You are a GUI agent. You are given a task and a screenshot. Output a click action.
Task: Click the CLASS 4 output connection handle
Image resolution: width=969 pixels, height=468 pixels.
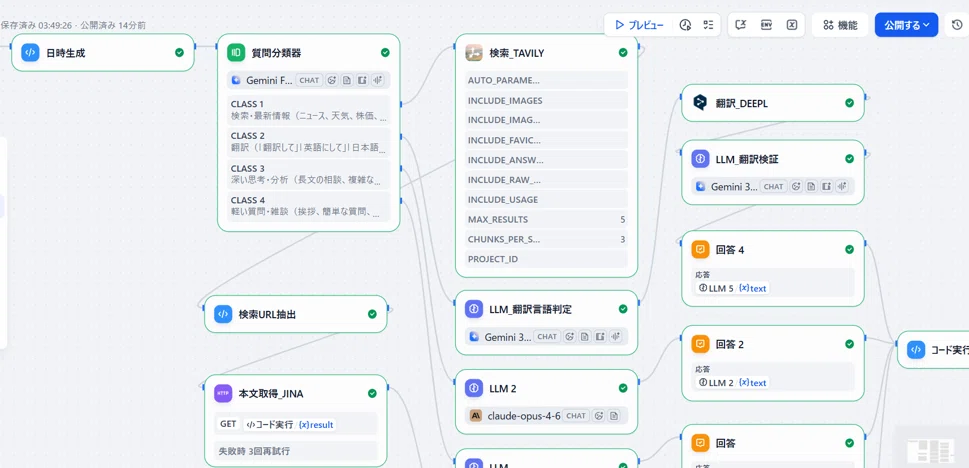(x=402, y=200)
